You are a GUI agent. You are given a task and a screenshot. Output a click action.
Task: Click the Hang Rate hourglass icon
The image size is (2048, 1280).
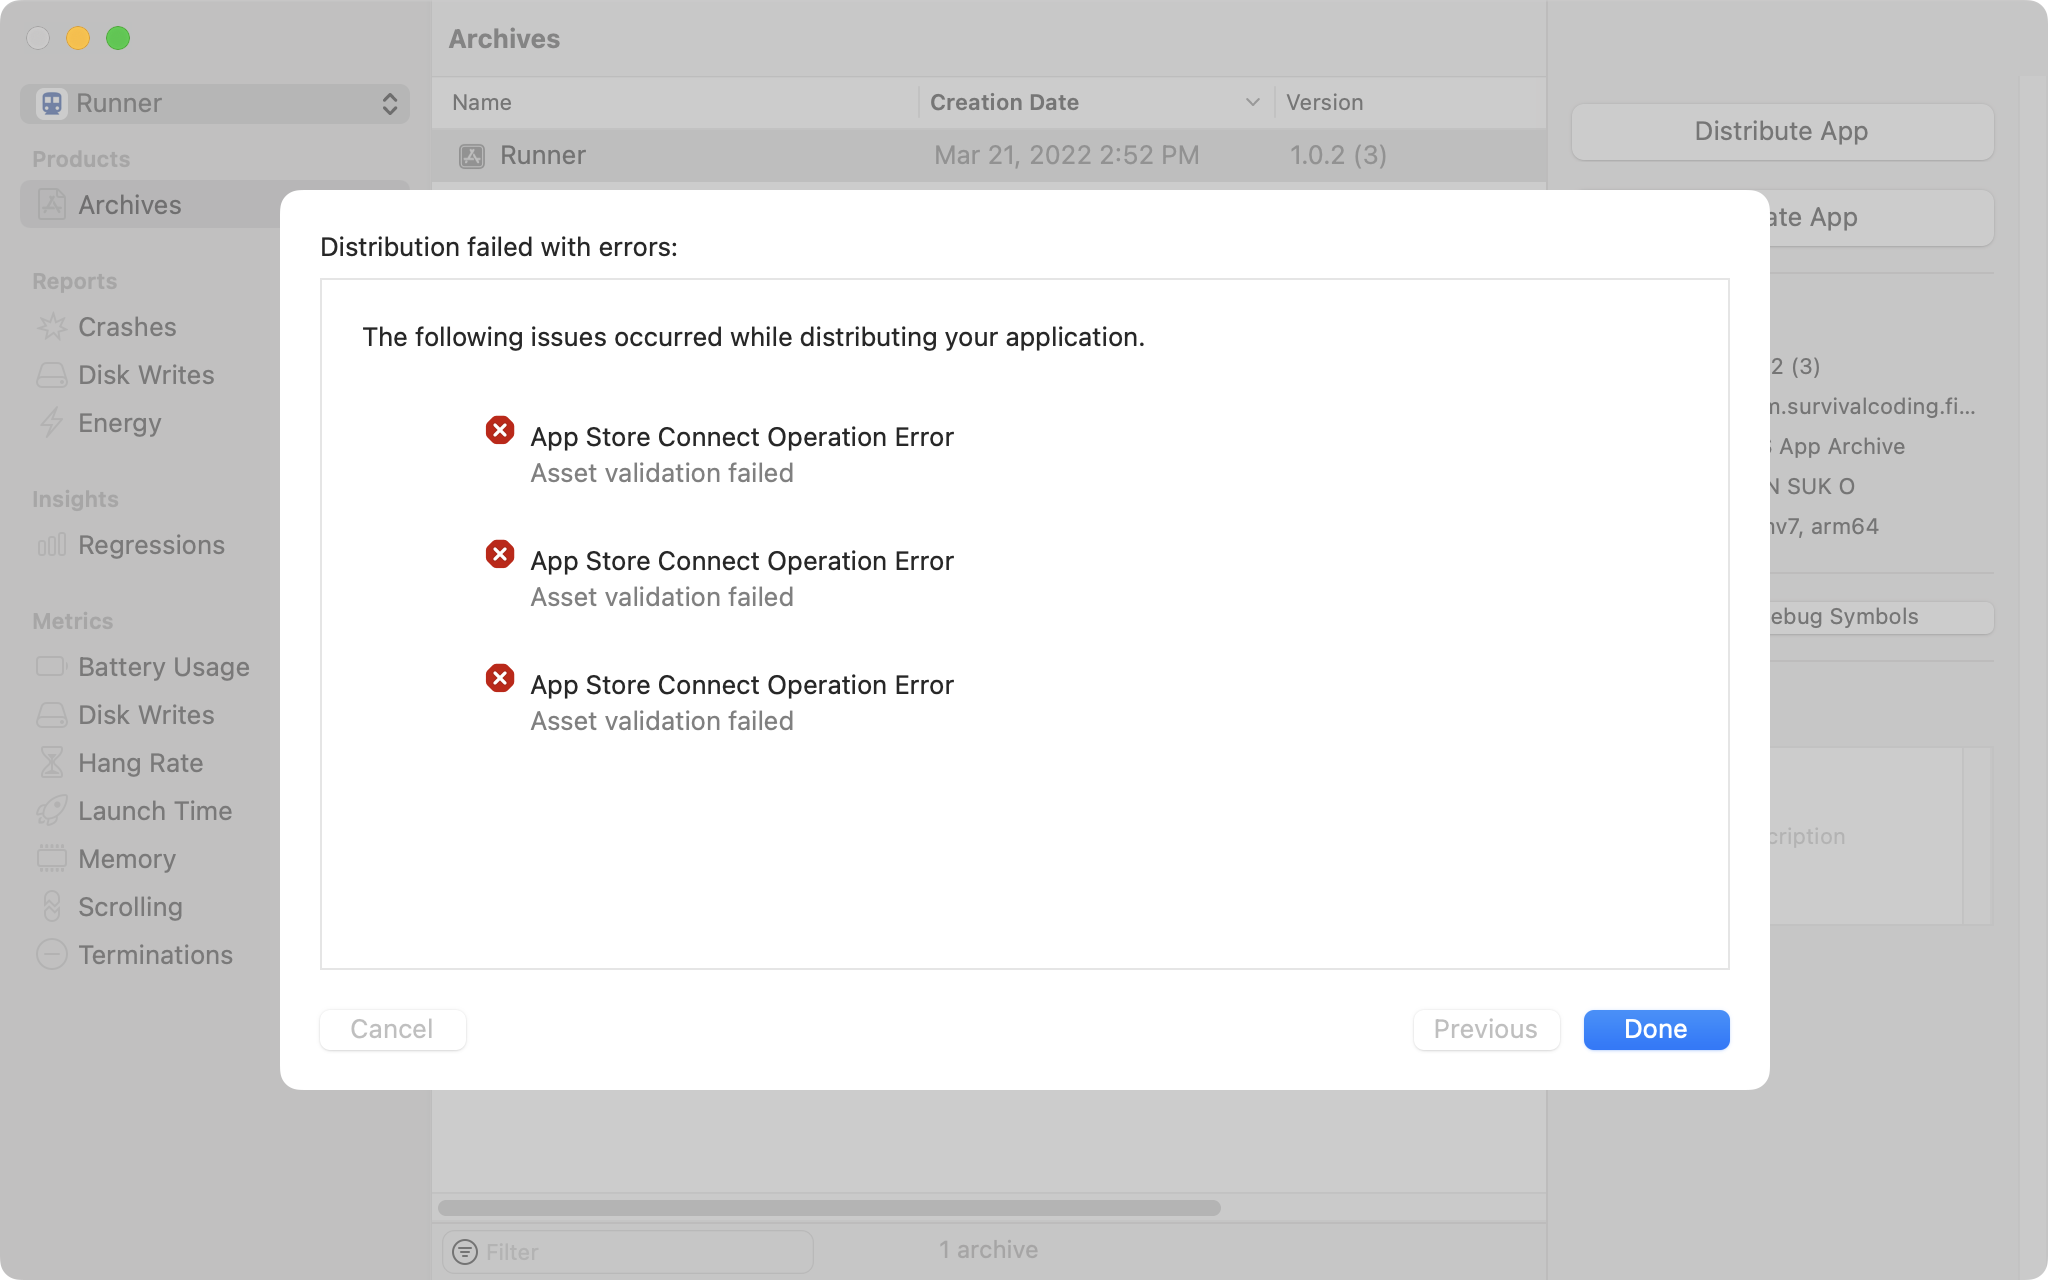(x=52, y=763)
